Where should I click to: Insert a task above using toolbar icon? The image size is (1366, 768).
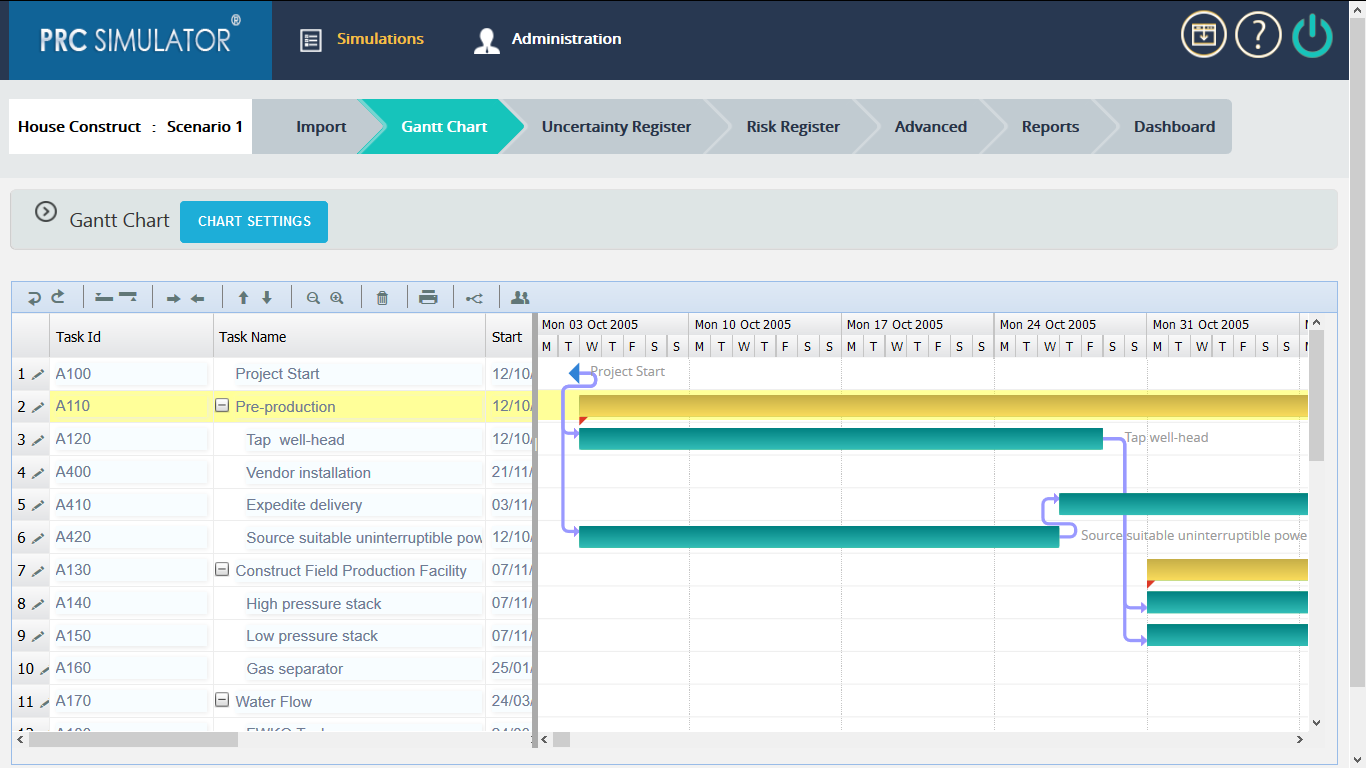[104, 297]
